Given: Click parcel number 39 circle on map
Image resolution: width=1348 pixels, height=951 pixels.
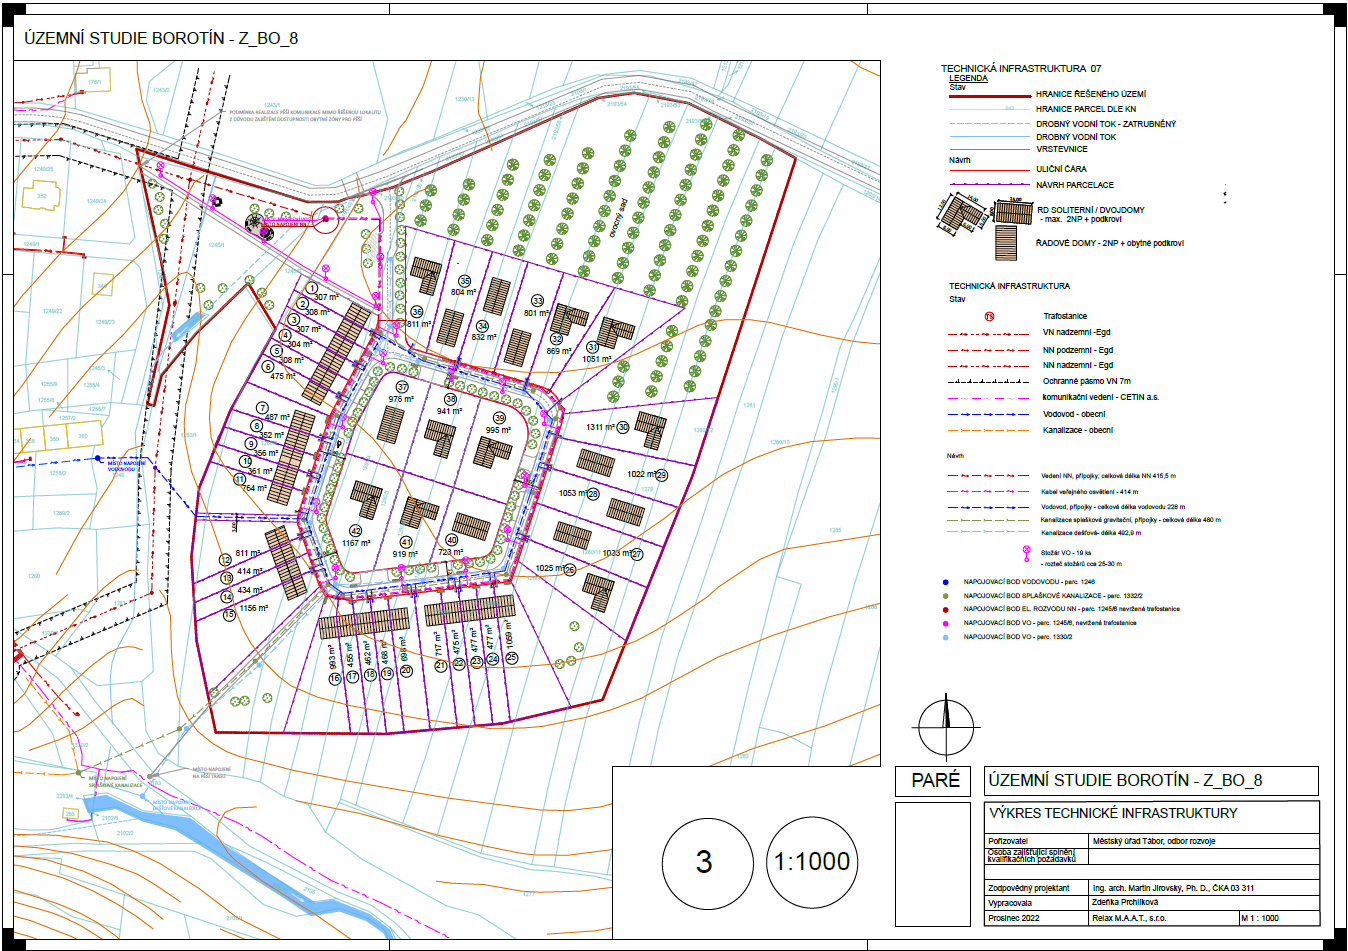Looking at the screenshot, I should [499, 419].
